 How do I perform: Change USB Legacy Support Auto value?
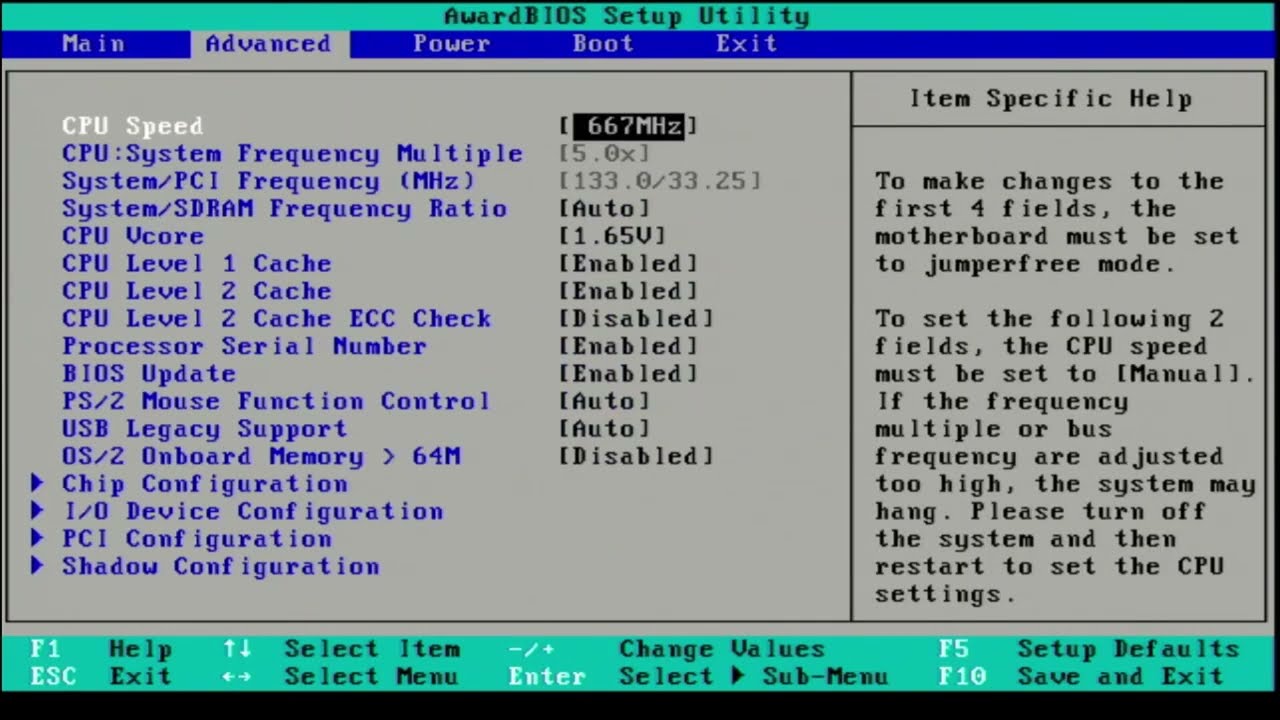tap(605, 429)
